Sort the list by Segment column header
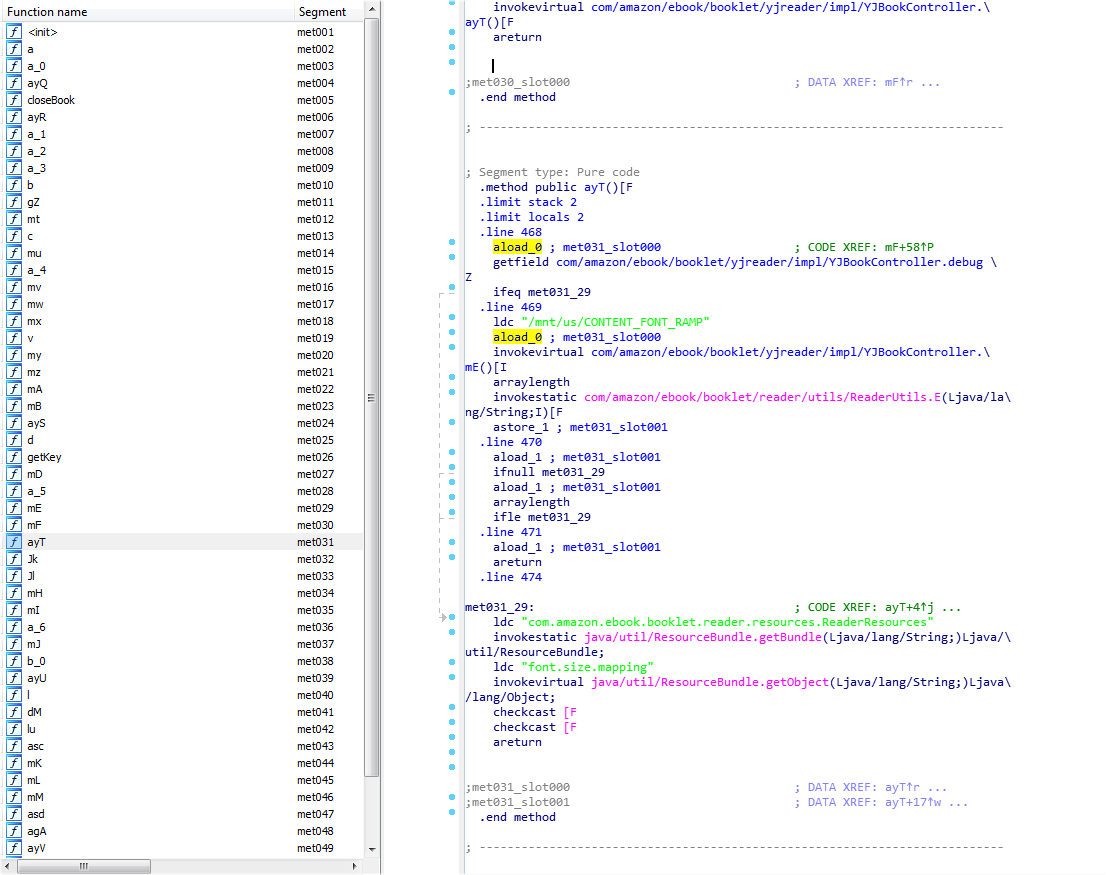Image resolution: width=1107 pixels, height=875 pixels. coord(322,12)
